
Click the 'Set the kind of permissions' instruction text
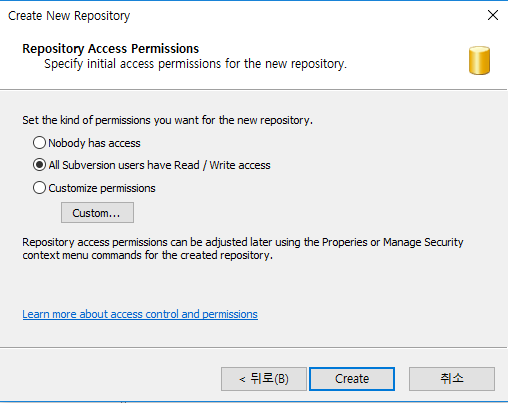click(x=168, y=120)
